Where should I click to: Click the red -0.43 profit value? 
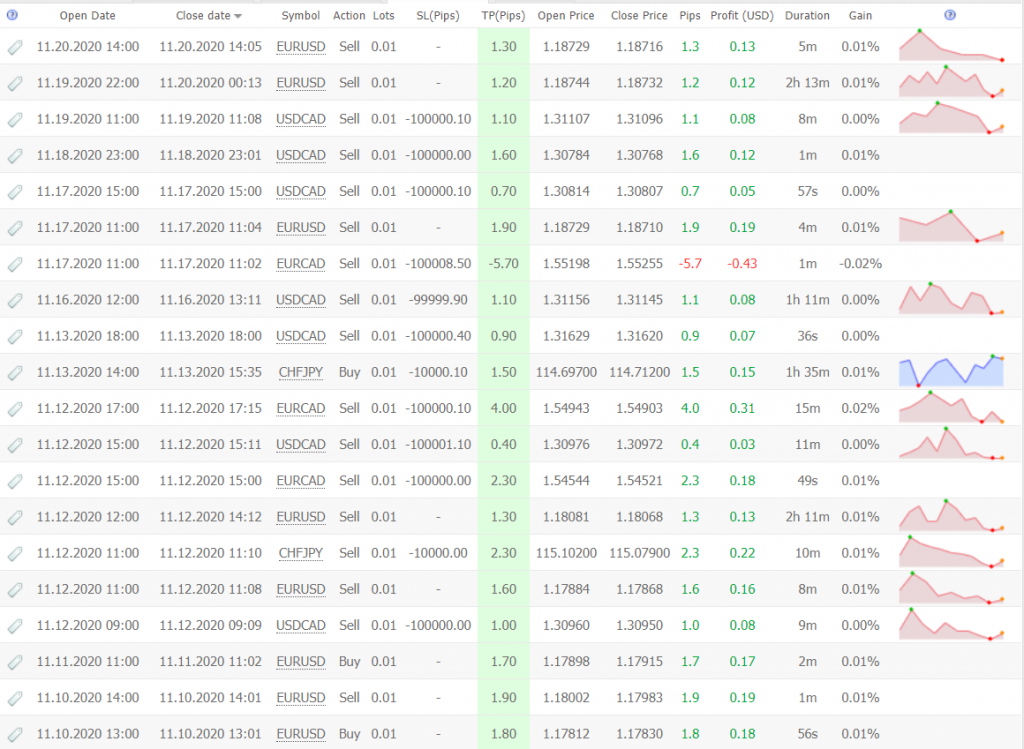coord(741,264)
